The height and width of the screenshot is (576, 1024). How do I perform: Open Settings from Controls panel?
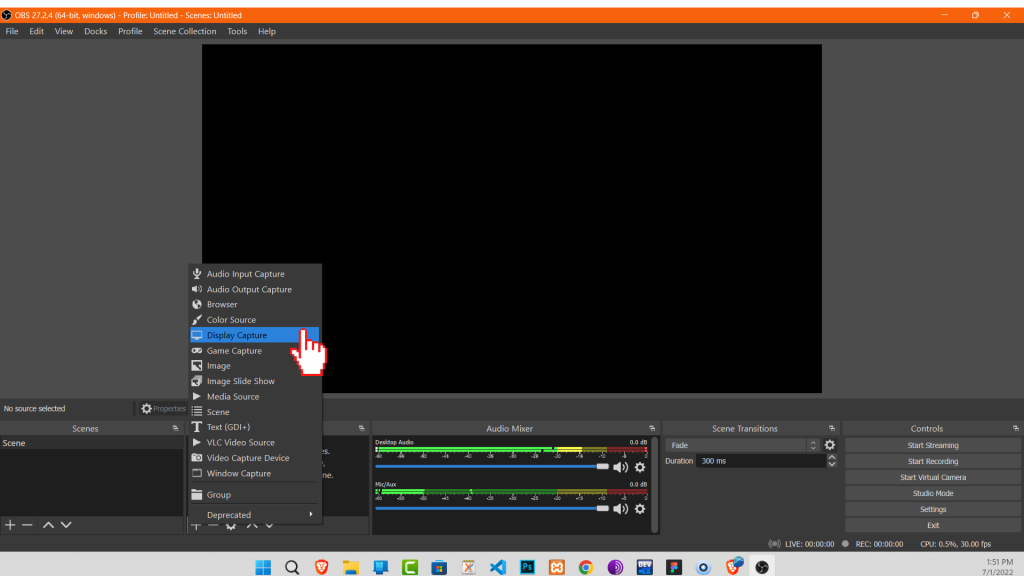(933, 509)
